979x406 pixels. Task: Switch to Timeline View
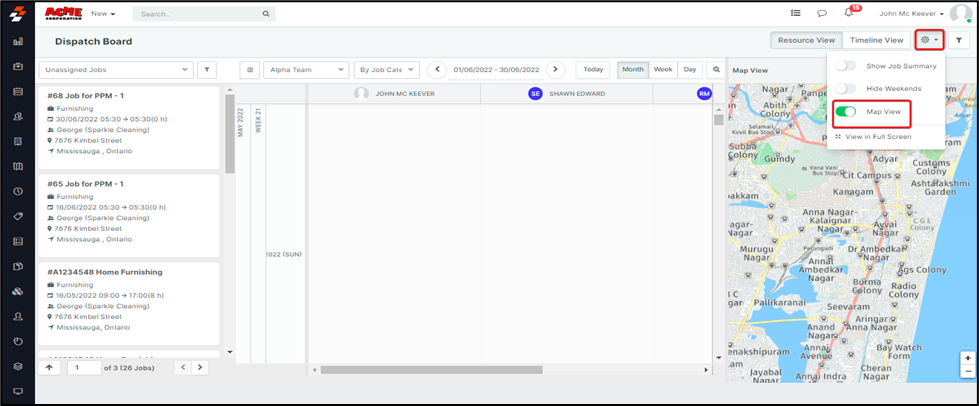click(877, 40)
